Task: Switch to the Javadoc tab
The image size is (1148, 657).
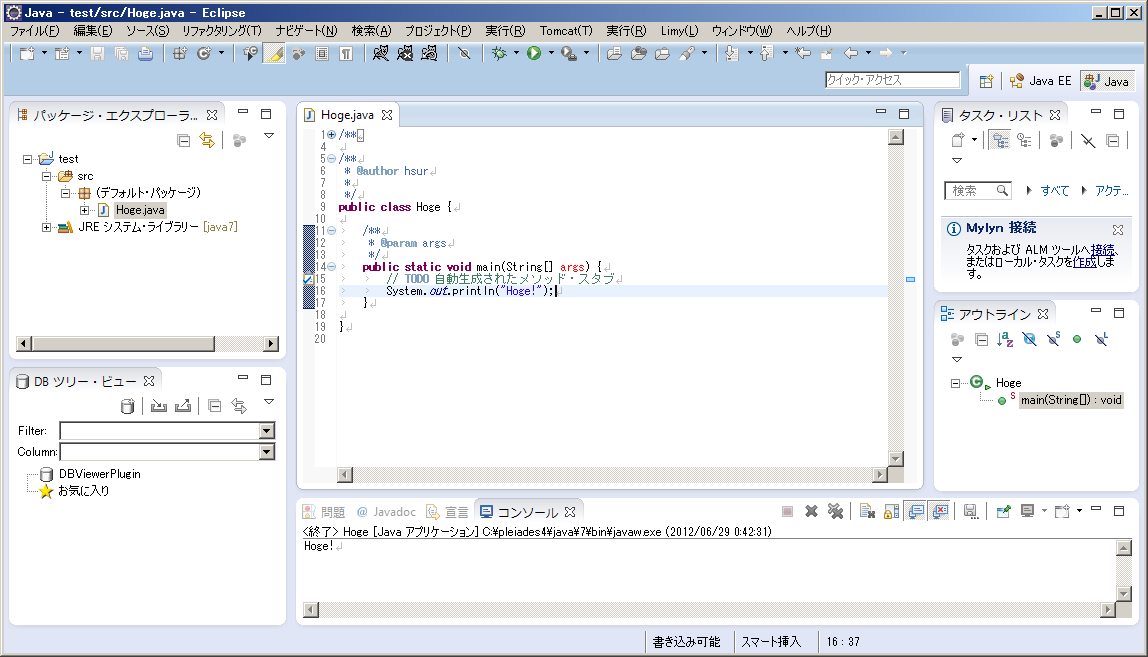Action: tap(386, 512)
